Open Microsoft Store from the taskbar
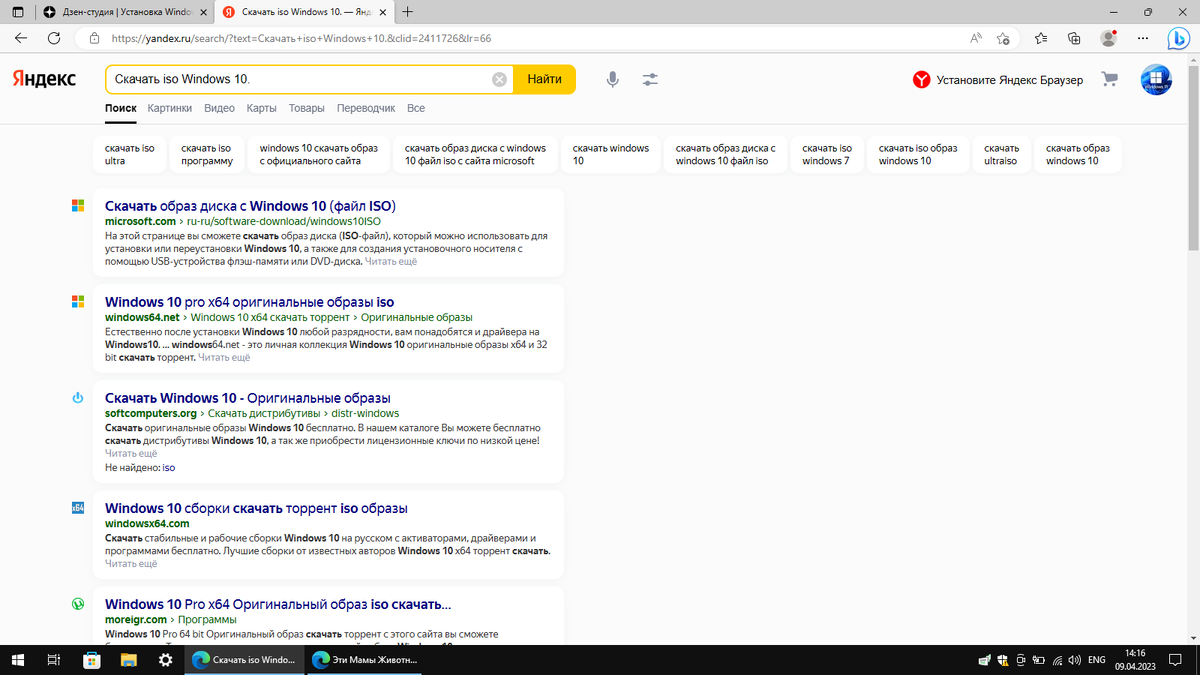The image size is (1200, 675). point(91,660)
